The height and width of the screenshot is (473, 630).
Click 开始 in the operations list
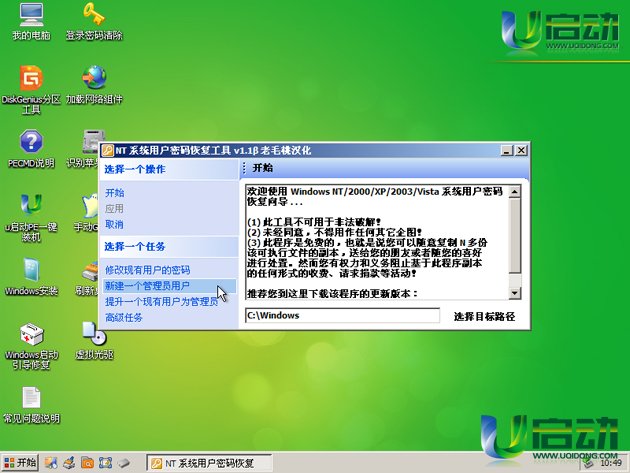(115, 193)
